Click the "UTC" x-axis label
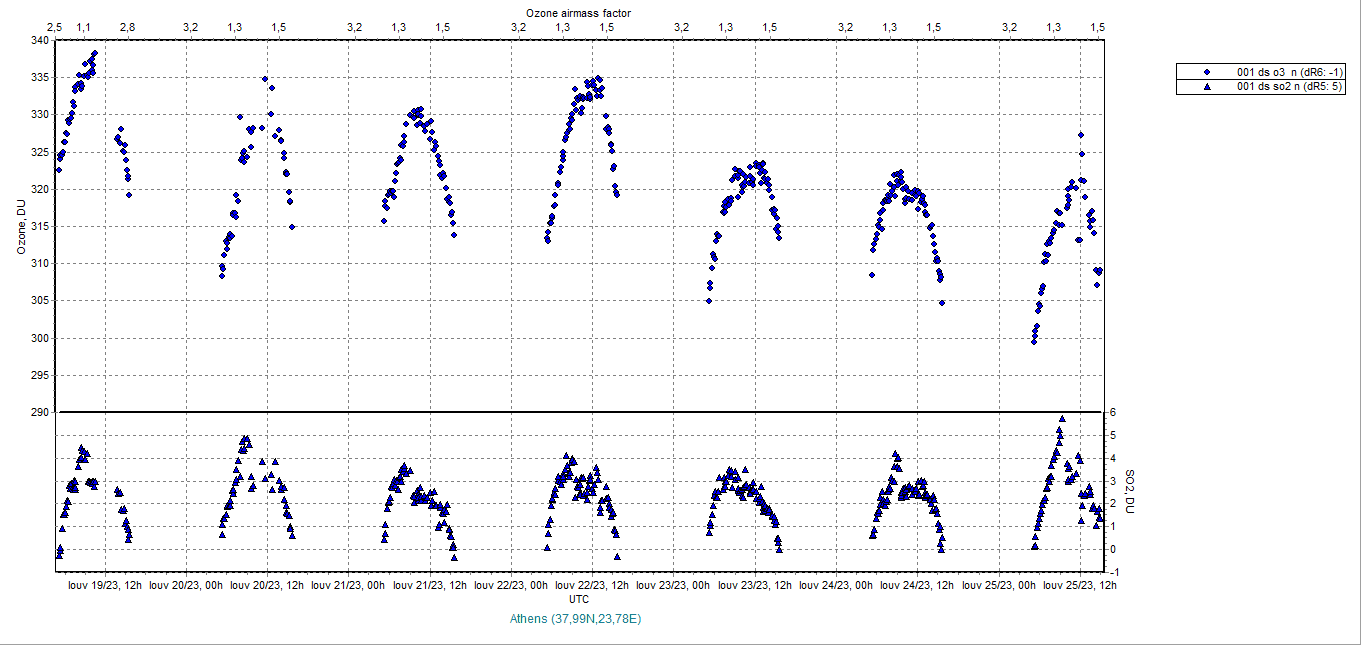This screenshot has height=645, width=1361. coord(578,598)
